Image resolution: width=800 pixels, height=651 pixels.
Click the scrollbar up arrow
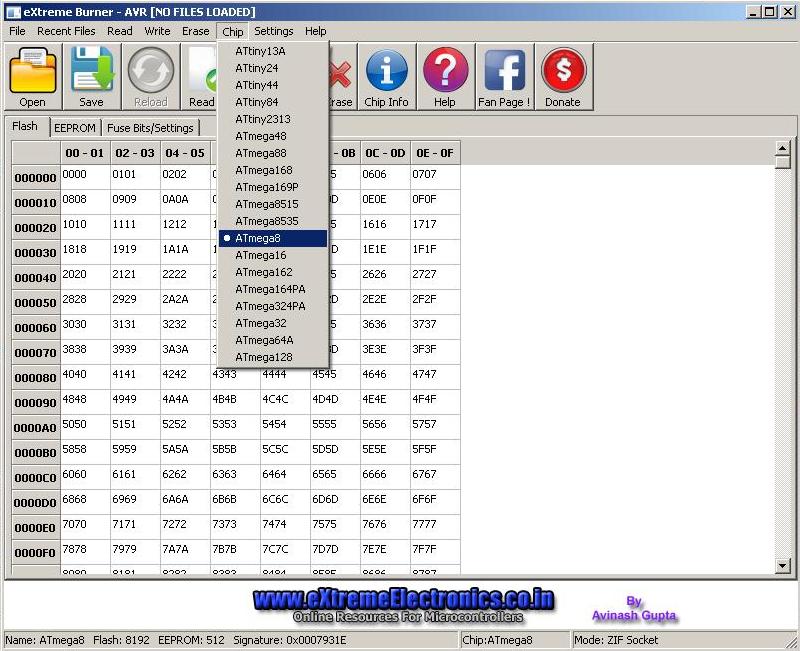click(x=783, y=148)
